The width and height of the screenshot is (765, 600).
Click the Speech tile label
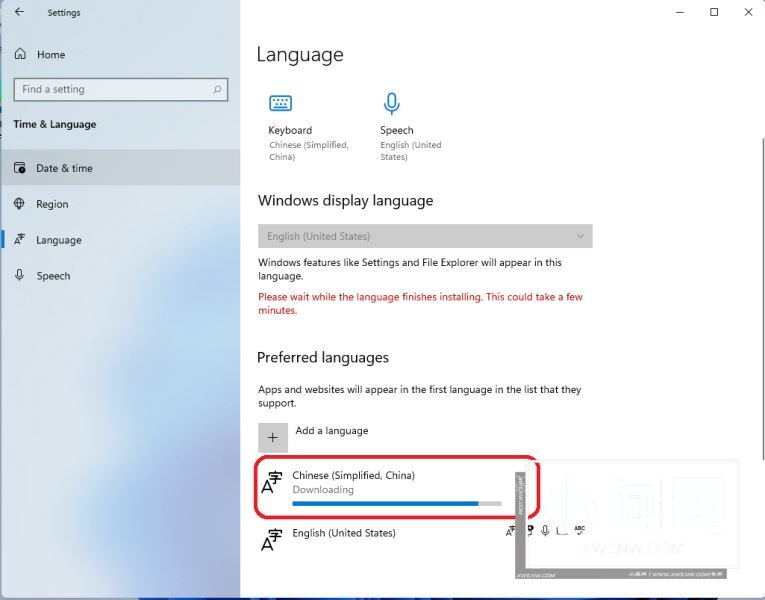point(397,130)
